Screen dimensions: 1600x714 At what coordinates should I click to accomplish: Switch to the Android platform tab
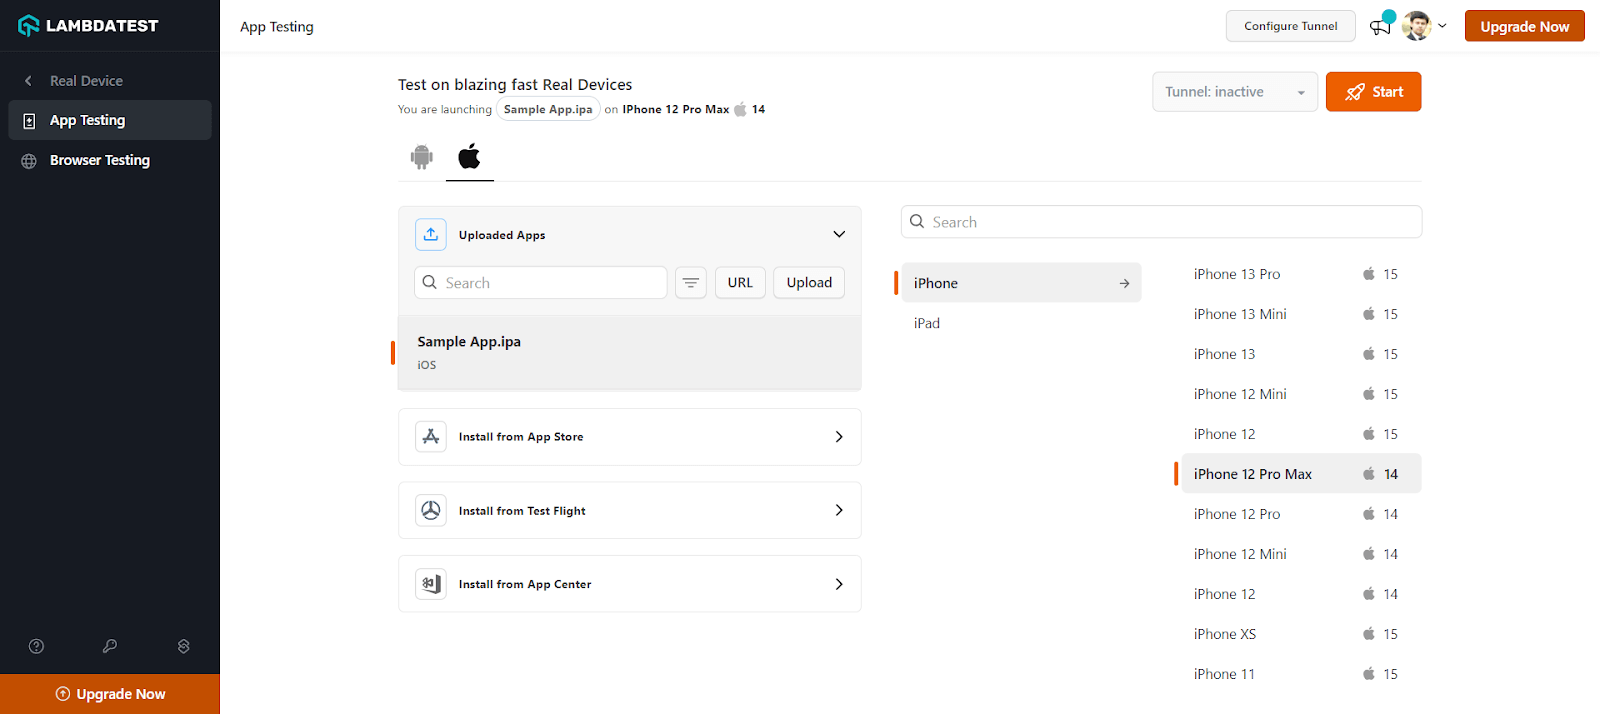click(x=422, y=157)
